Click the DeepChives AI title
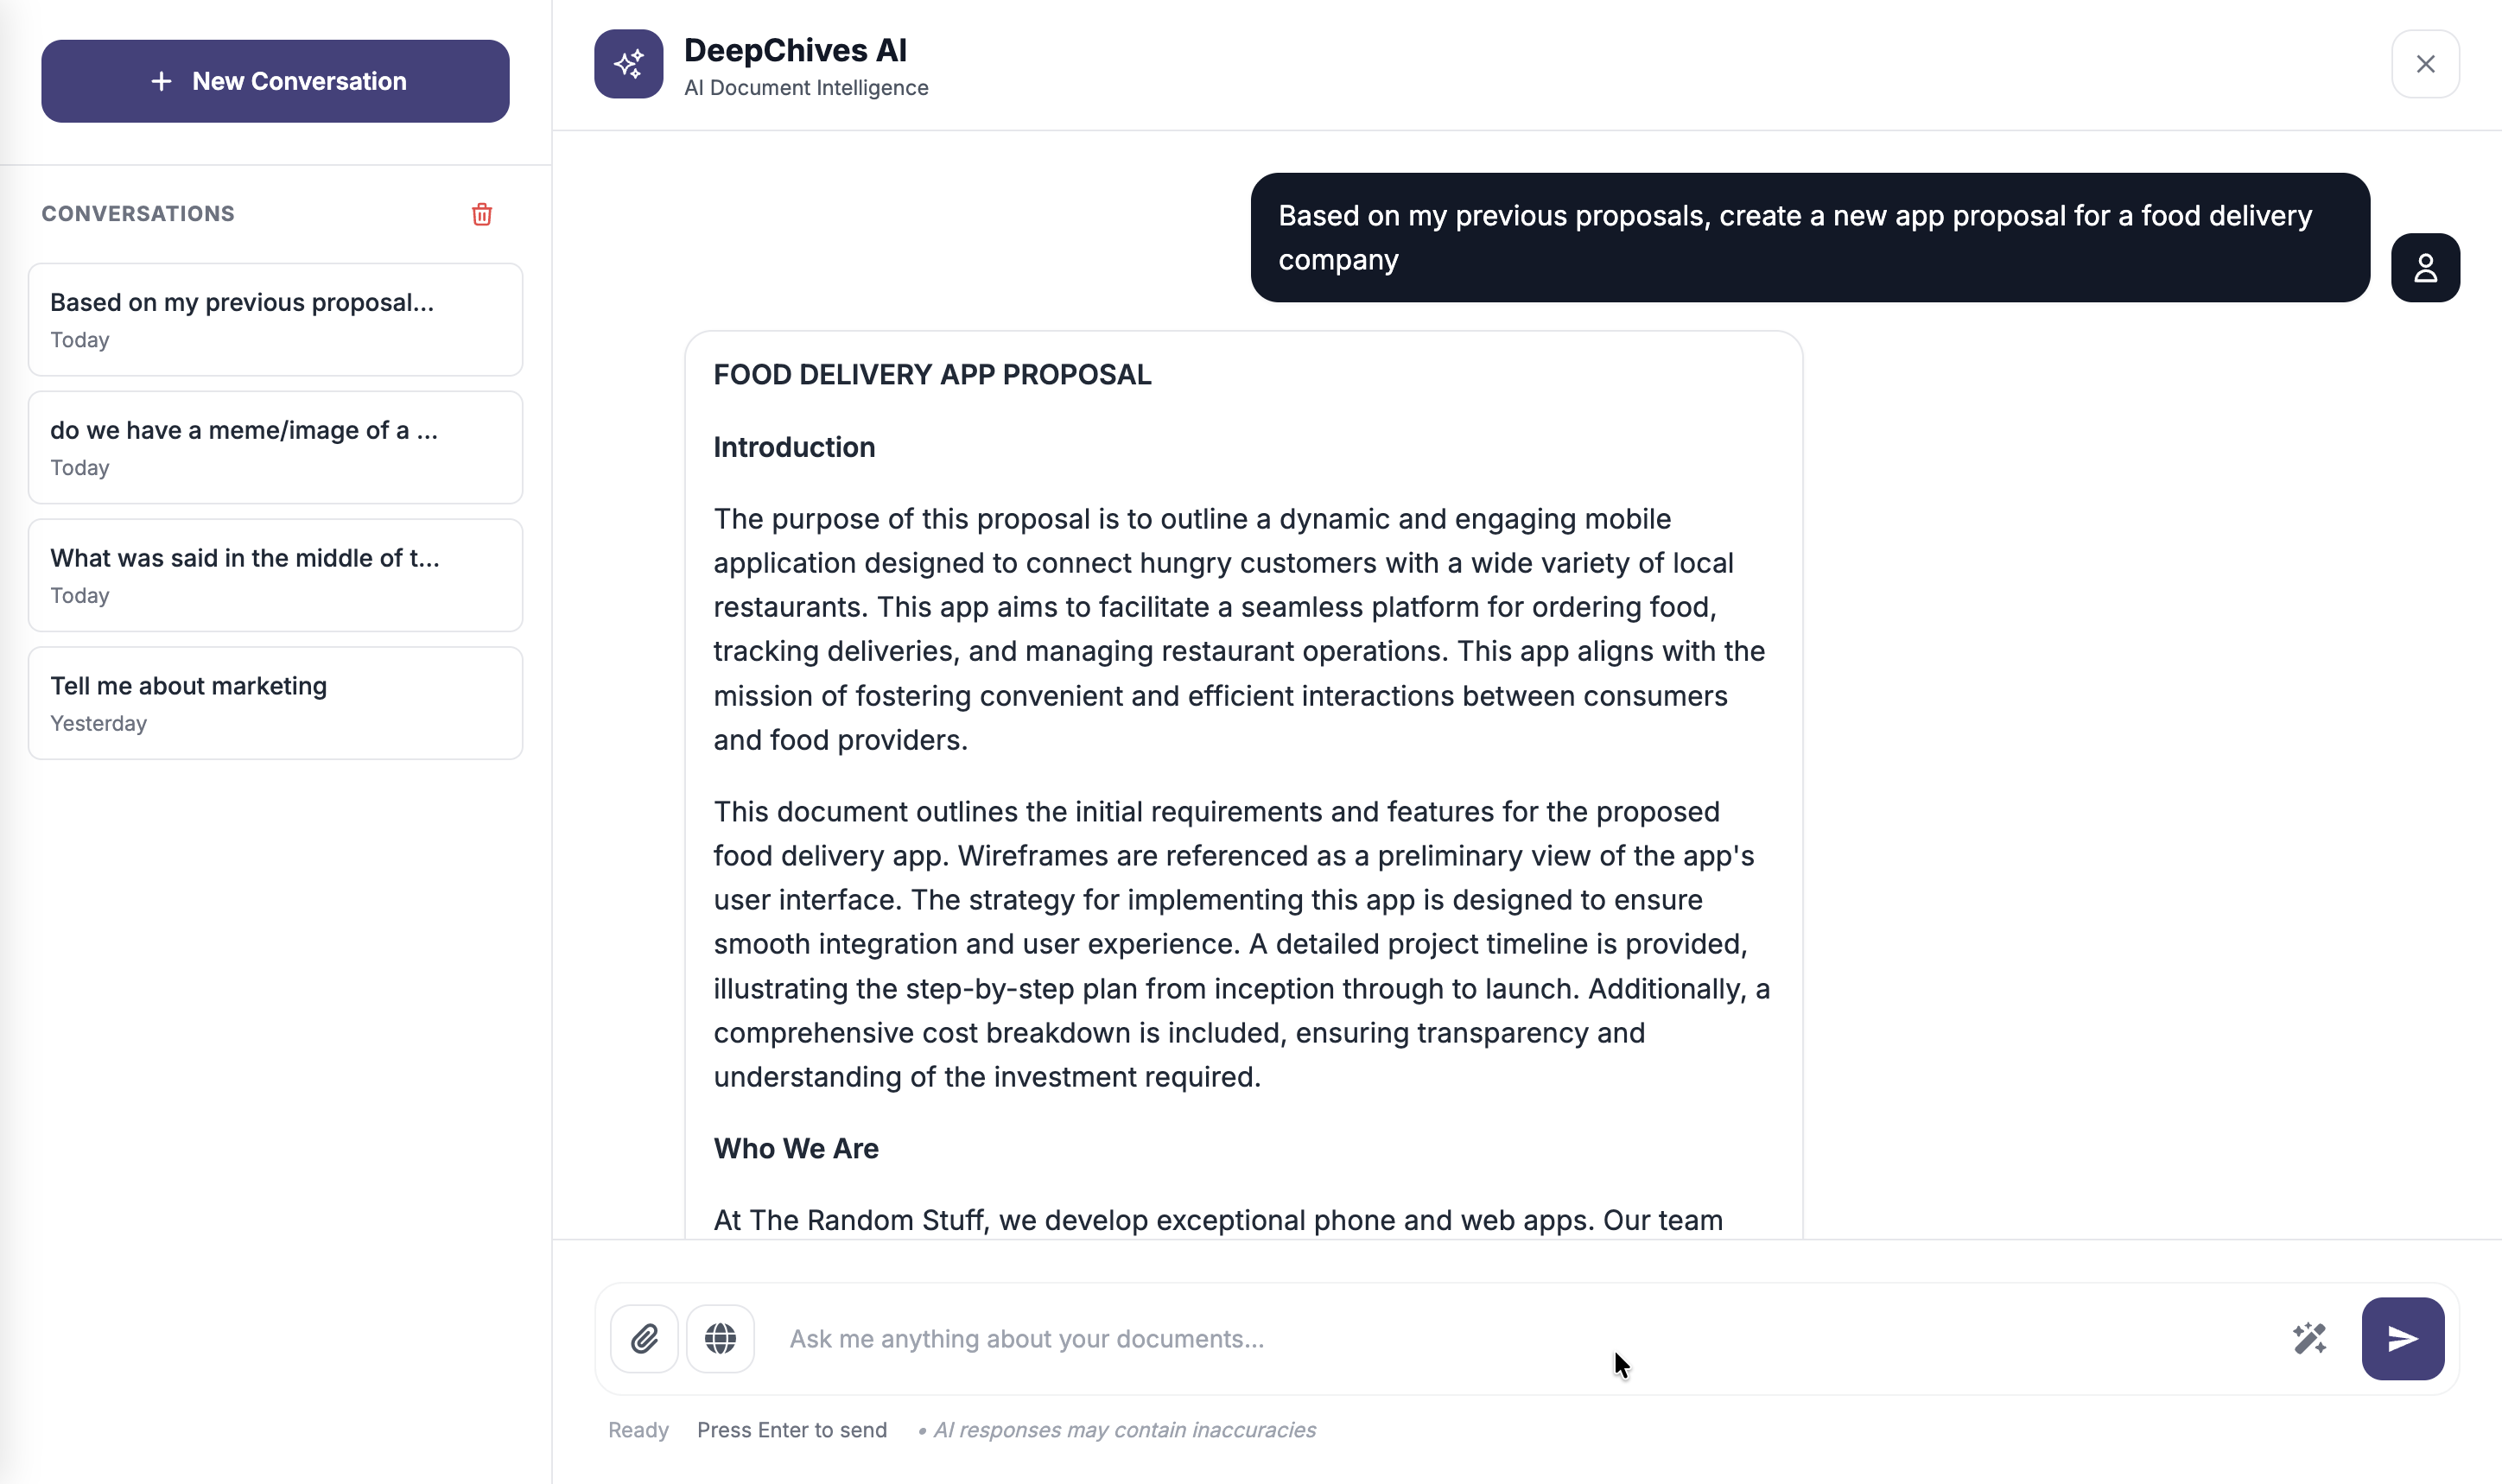The image size is (2502, 1484). click(795, 49)
